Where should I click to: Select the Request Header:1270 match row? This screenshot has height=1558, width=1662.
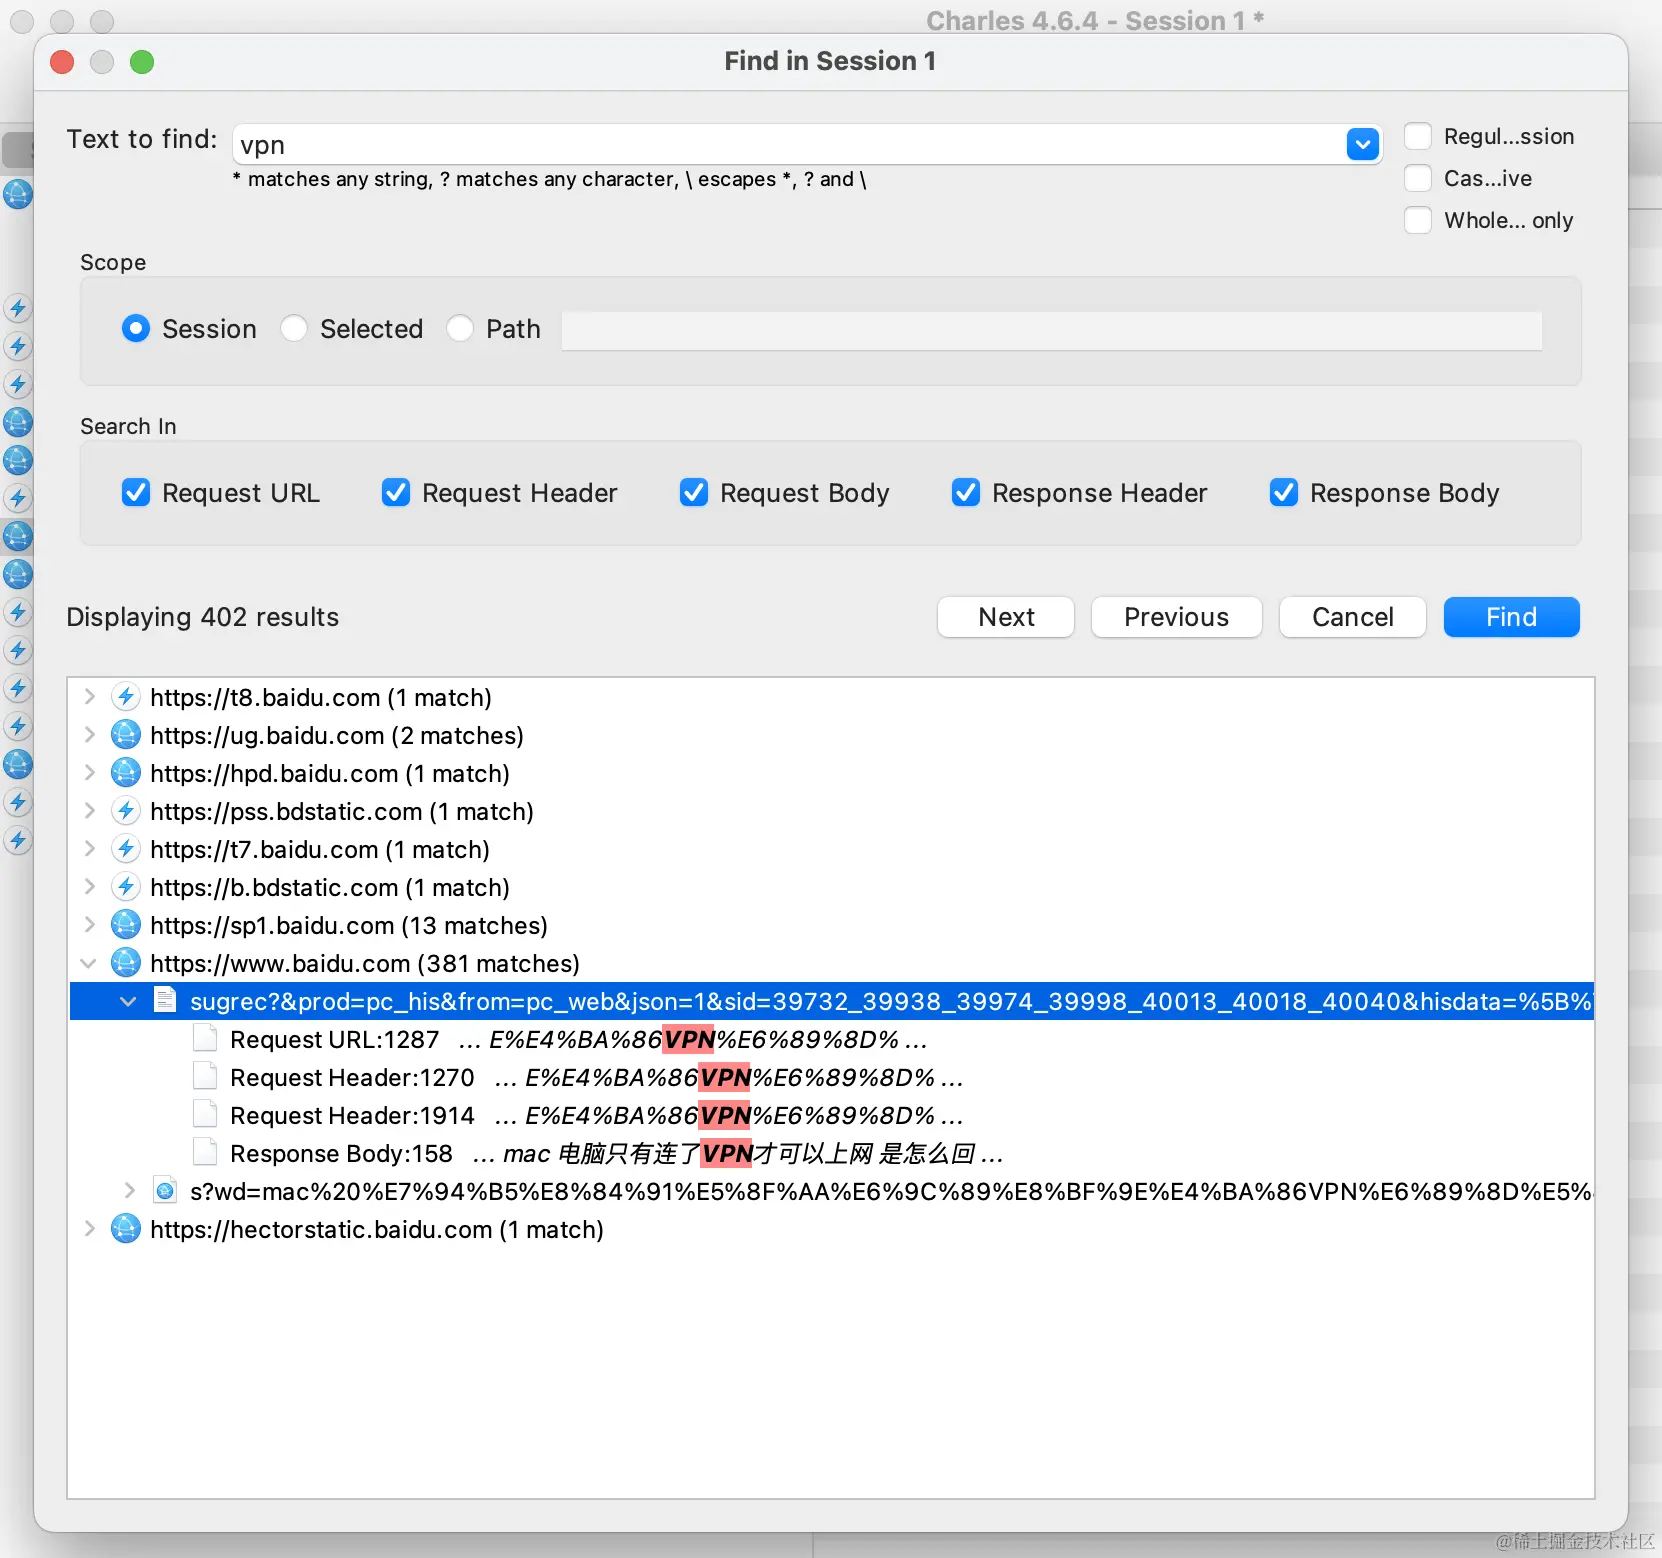coord(832,1077)
